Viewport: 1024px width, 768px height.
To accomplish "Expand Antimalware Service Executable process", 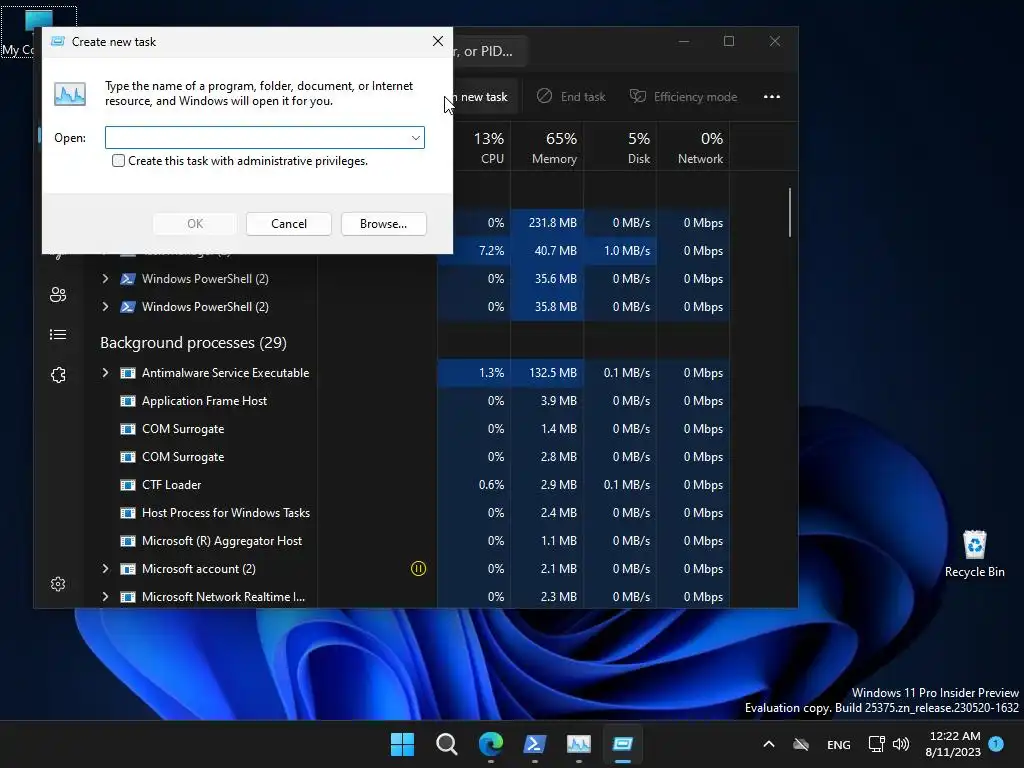I will point(105,373).
